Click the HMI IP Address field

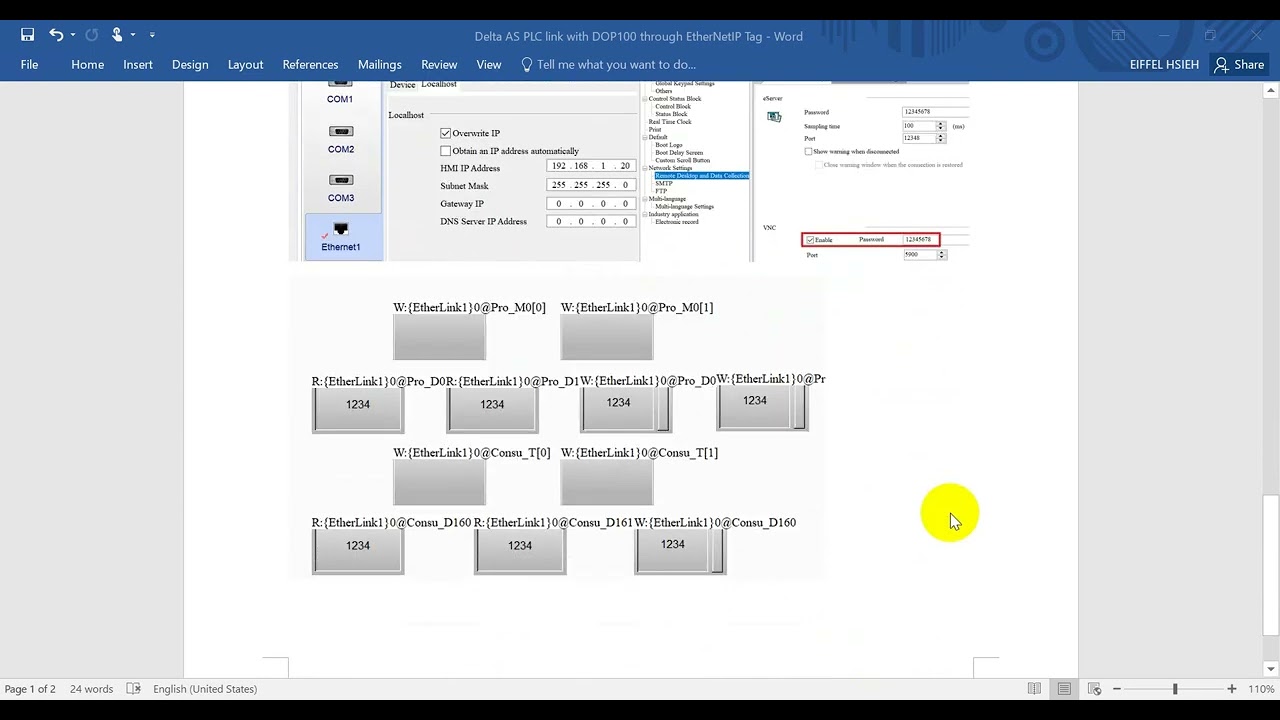pyautogui.click(x=591, y=166)
